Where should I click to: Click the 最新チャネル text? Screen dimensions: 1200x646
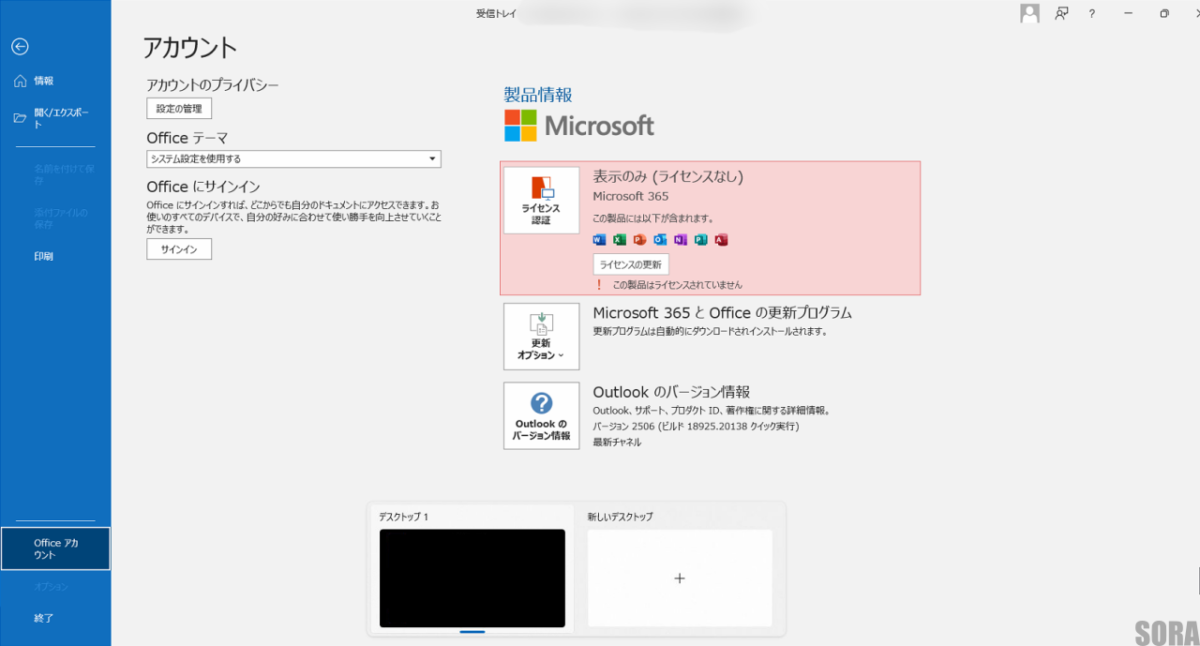(617, 442)
